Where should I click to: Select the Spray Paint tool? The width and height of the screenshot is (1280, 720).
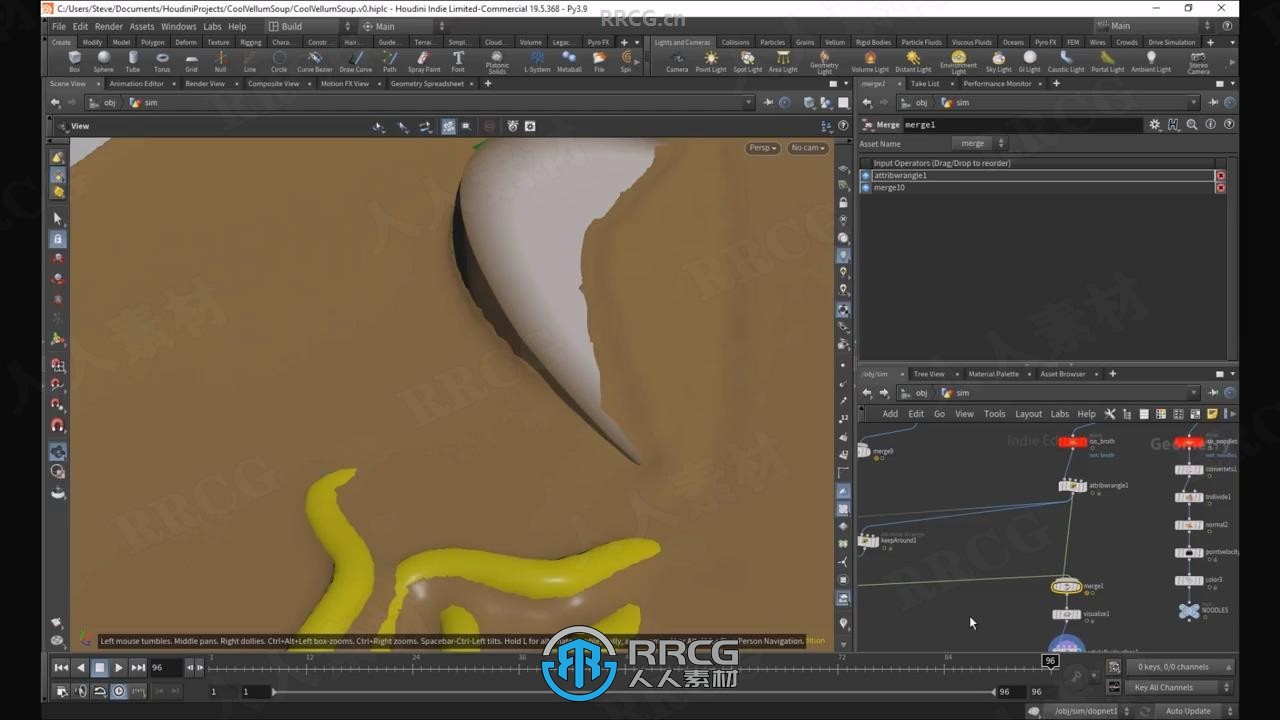424,62
